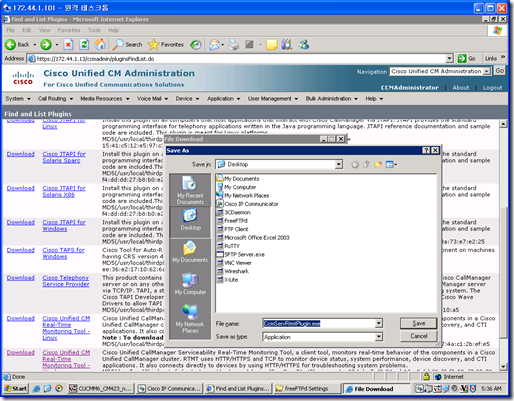Open Cisco TAPS for Windows link
Screen dimensions: 514x401
63,253
